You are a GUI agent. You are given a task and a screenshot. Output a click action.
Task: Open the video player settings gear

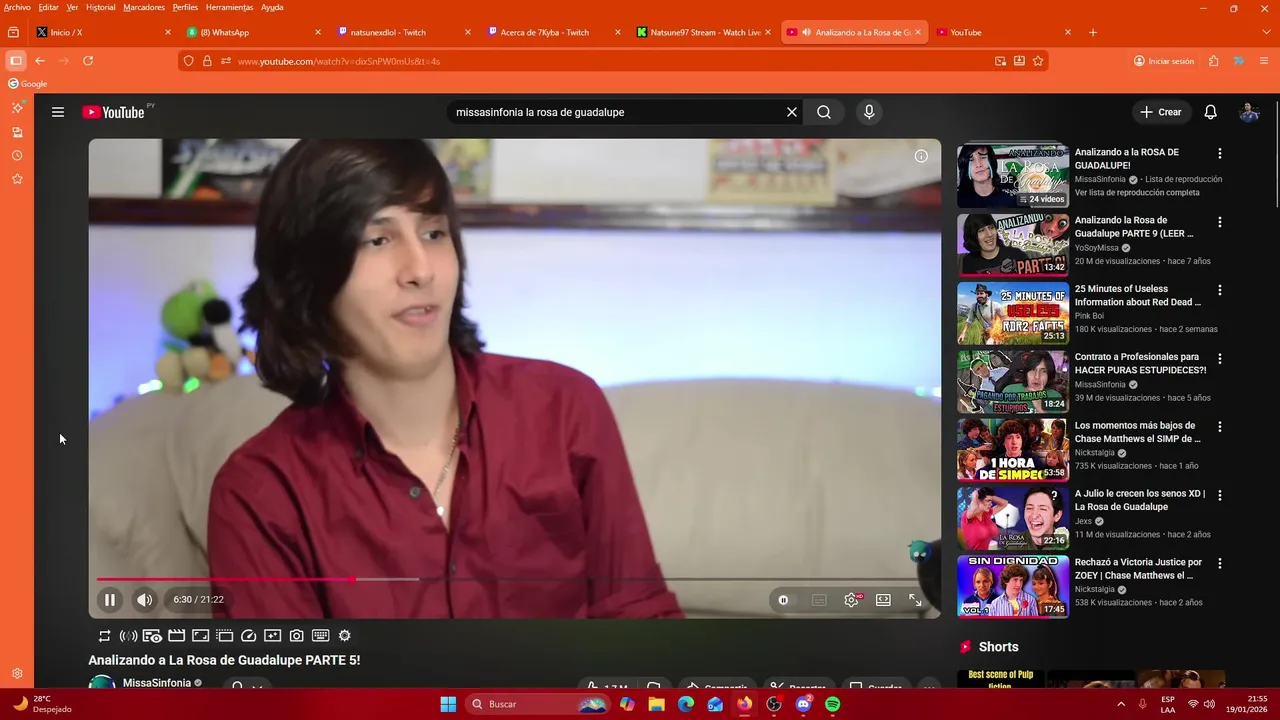pyautogui.click(x=851, y=600)
